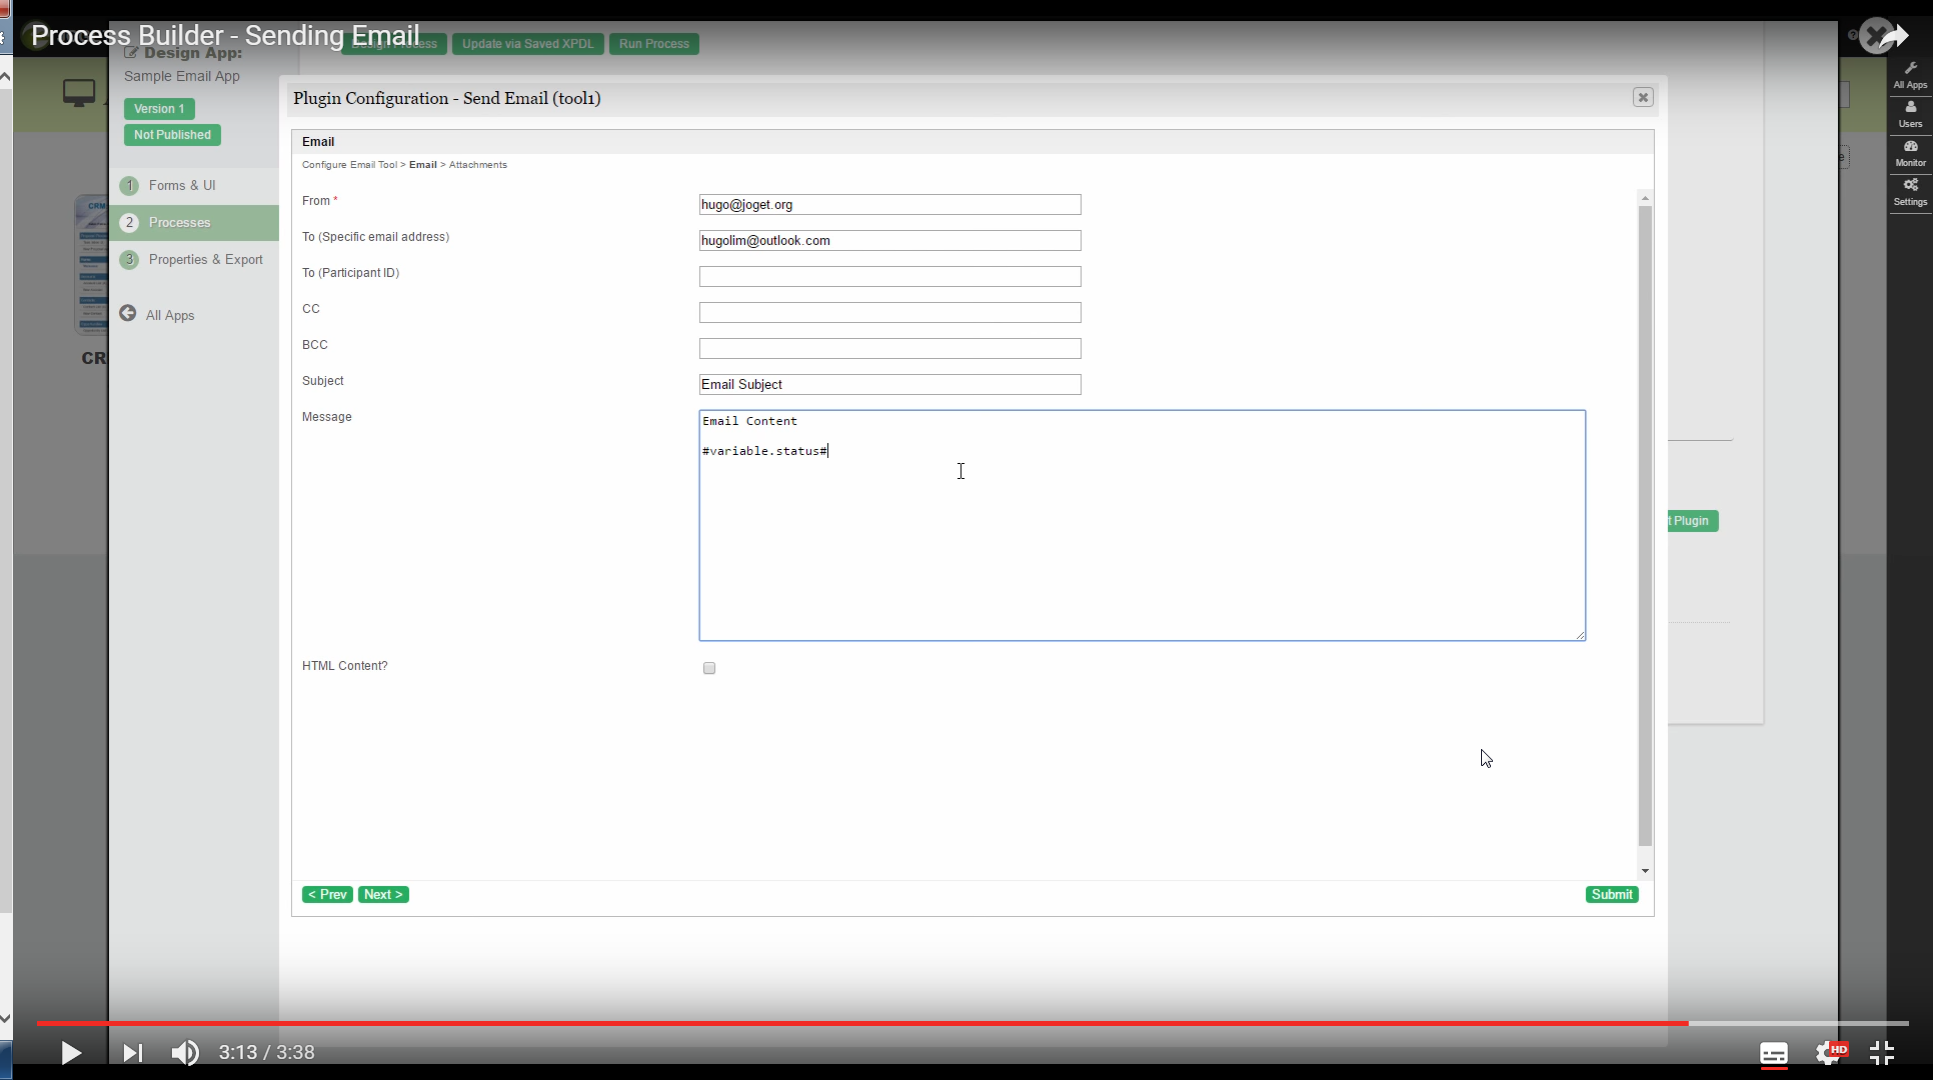This screenshot has height=1080, width=1933.
Task: Click the Subject input field
Action: [x=889, y=384]
